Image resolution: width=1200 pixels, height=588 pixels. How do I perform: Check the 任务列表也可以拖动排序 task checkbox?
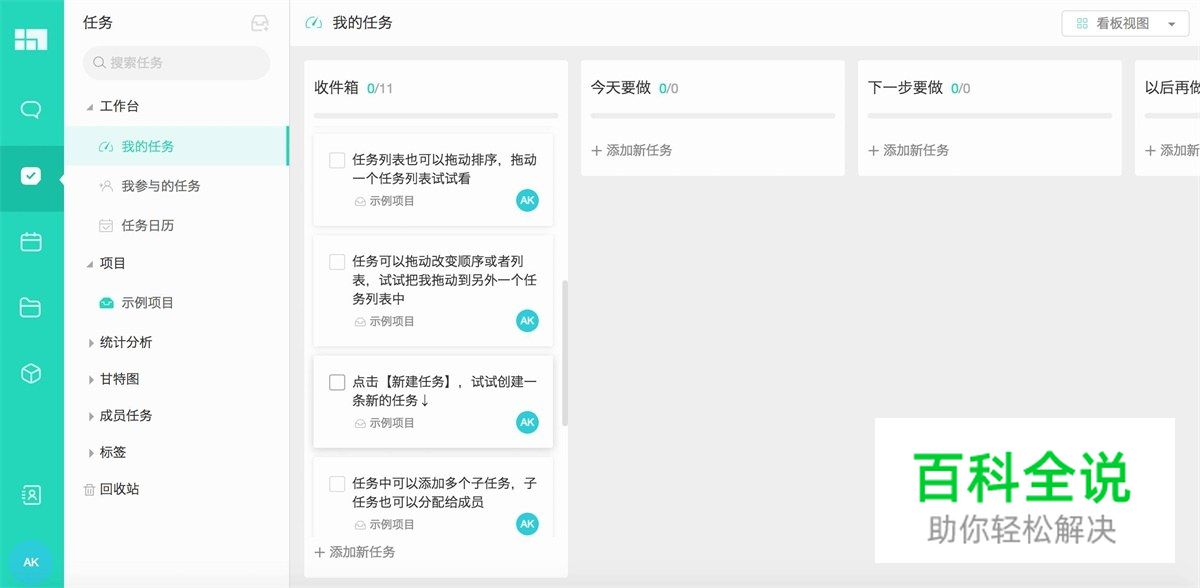pos(337,160)
